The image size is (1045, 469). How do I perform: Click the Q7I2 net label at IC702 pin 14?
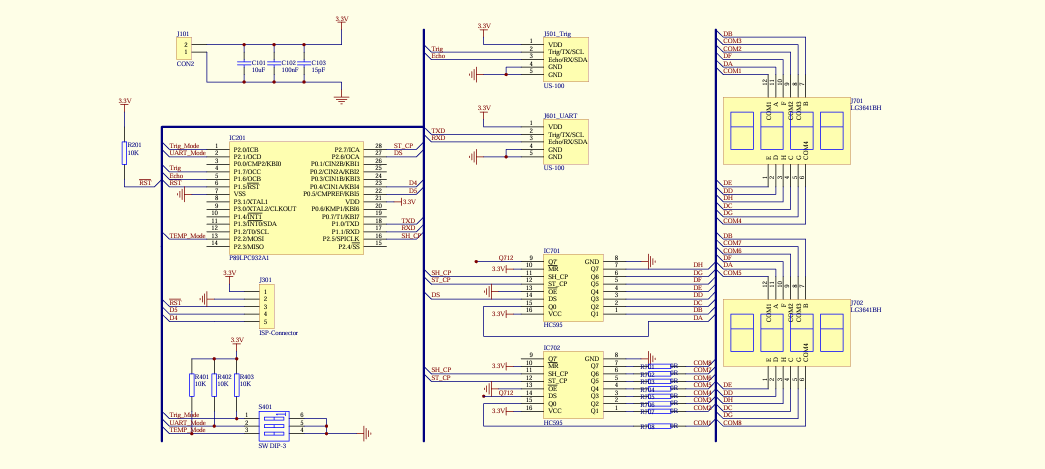[506, 392]
